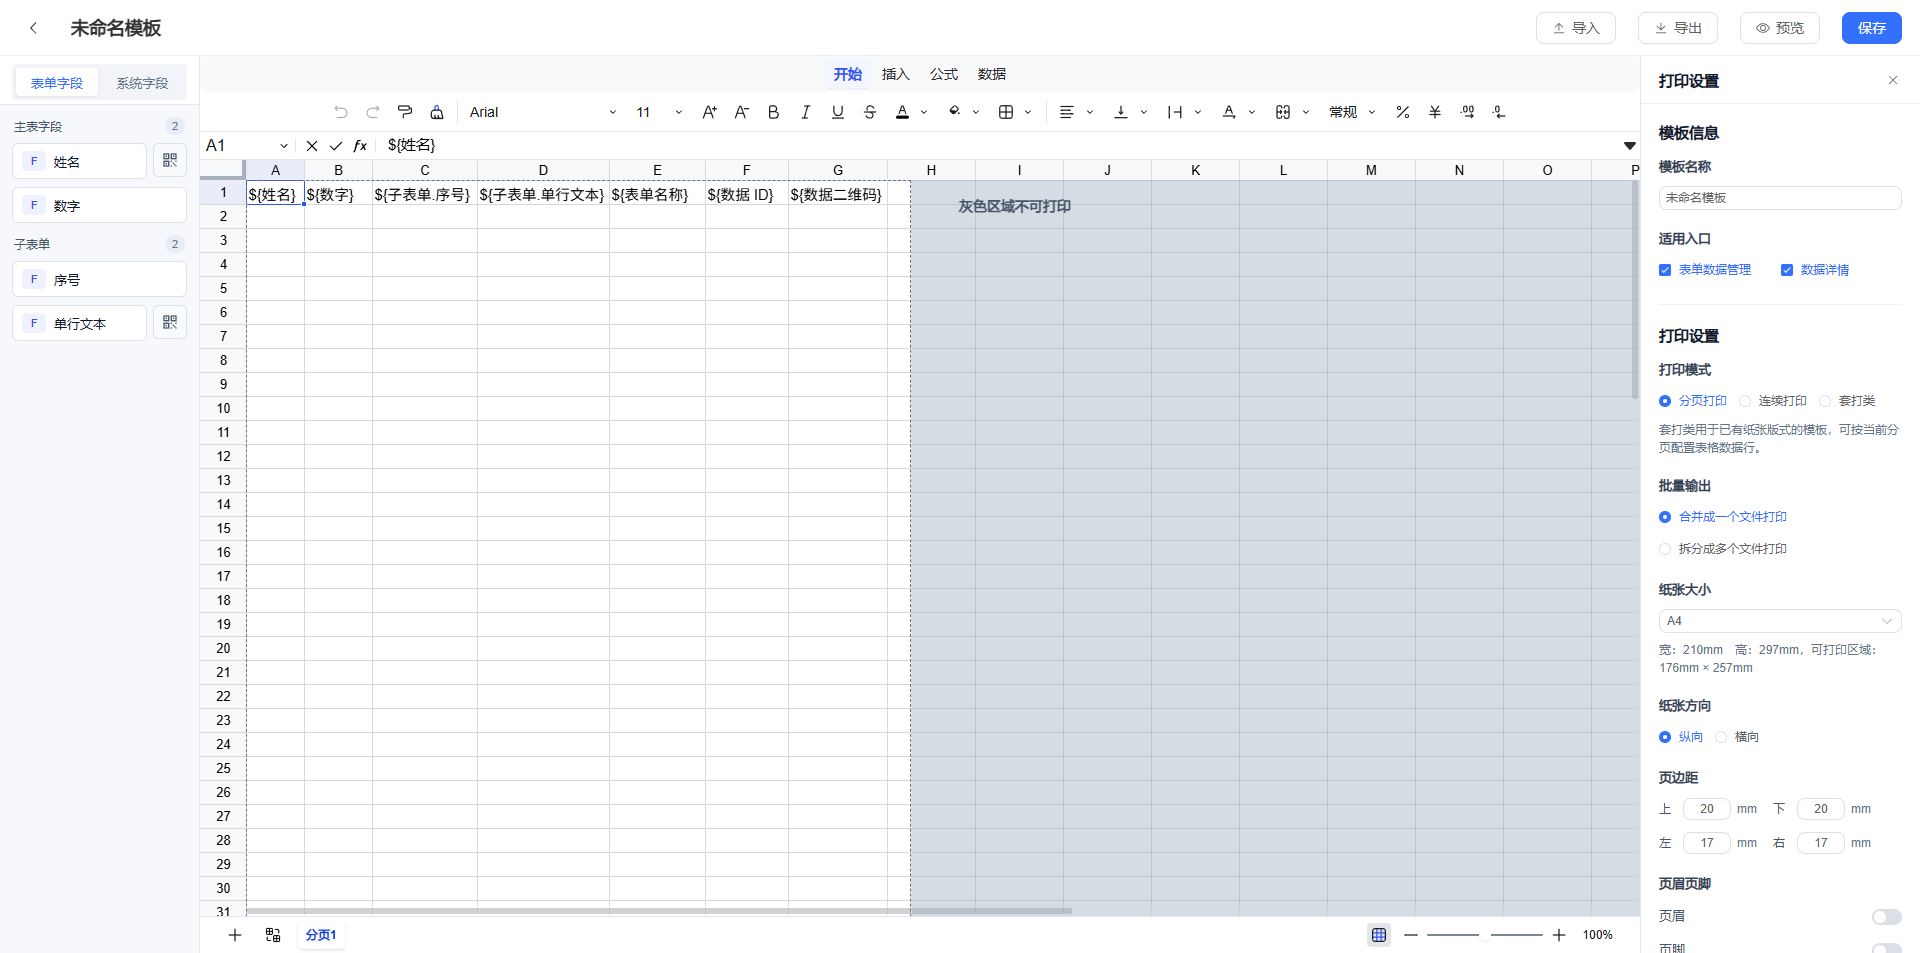Select 连续打印 print mode
The height and width of the screenshot is (953, 1920).
pos(1745,401)
